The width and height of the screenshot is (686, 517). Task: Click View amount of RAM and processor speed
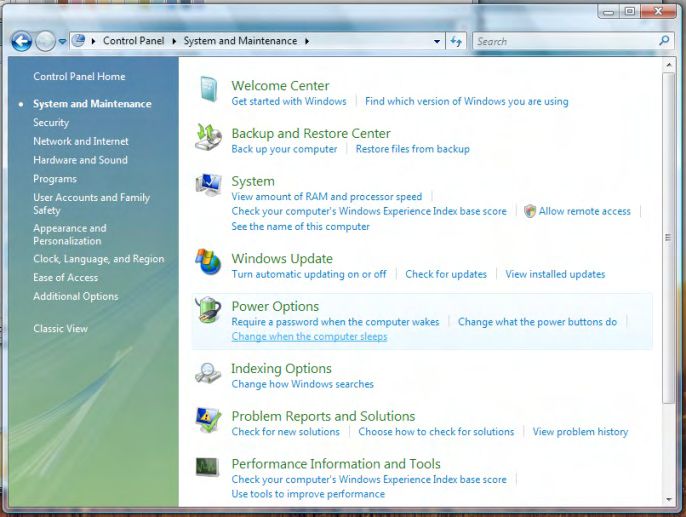(x=327, y=197)
